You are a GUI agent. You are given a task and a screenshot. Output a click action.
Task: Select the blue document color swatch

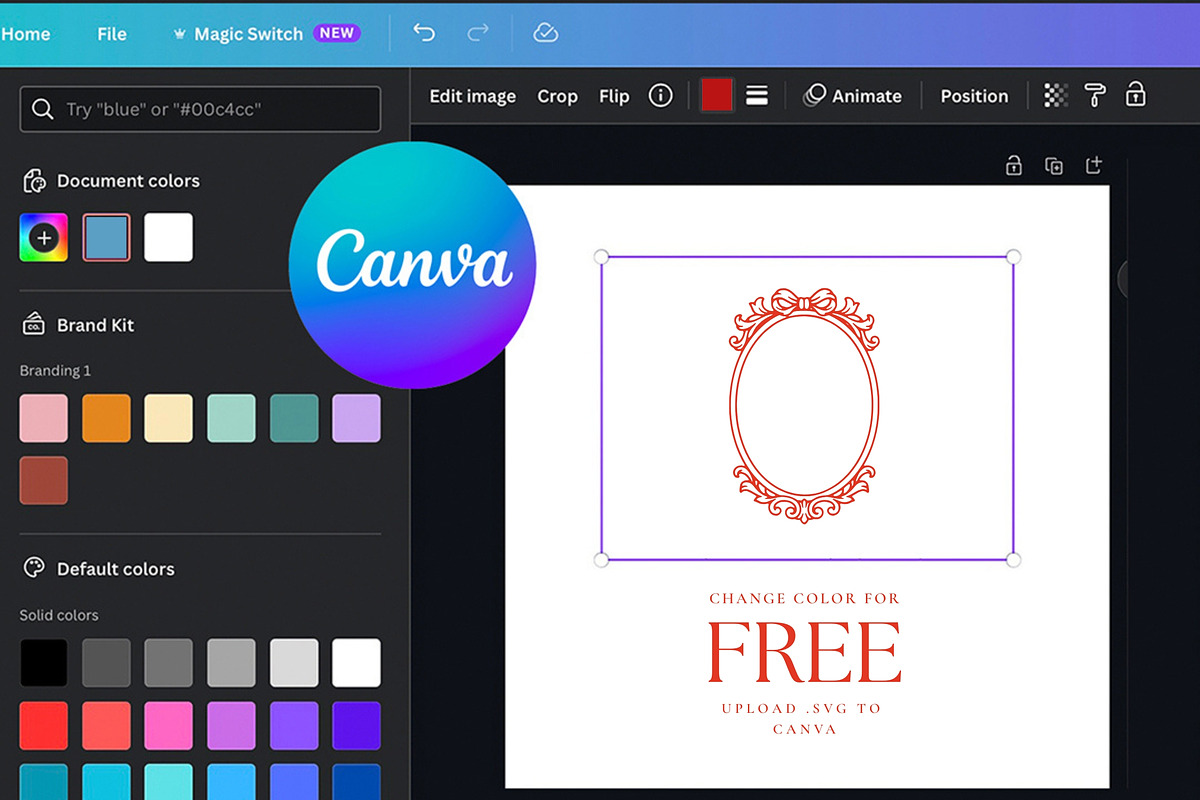pos(106,238)
